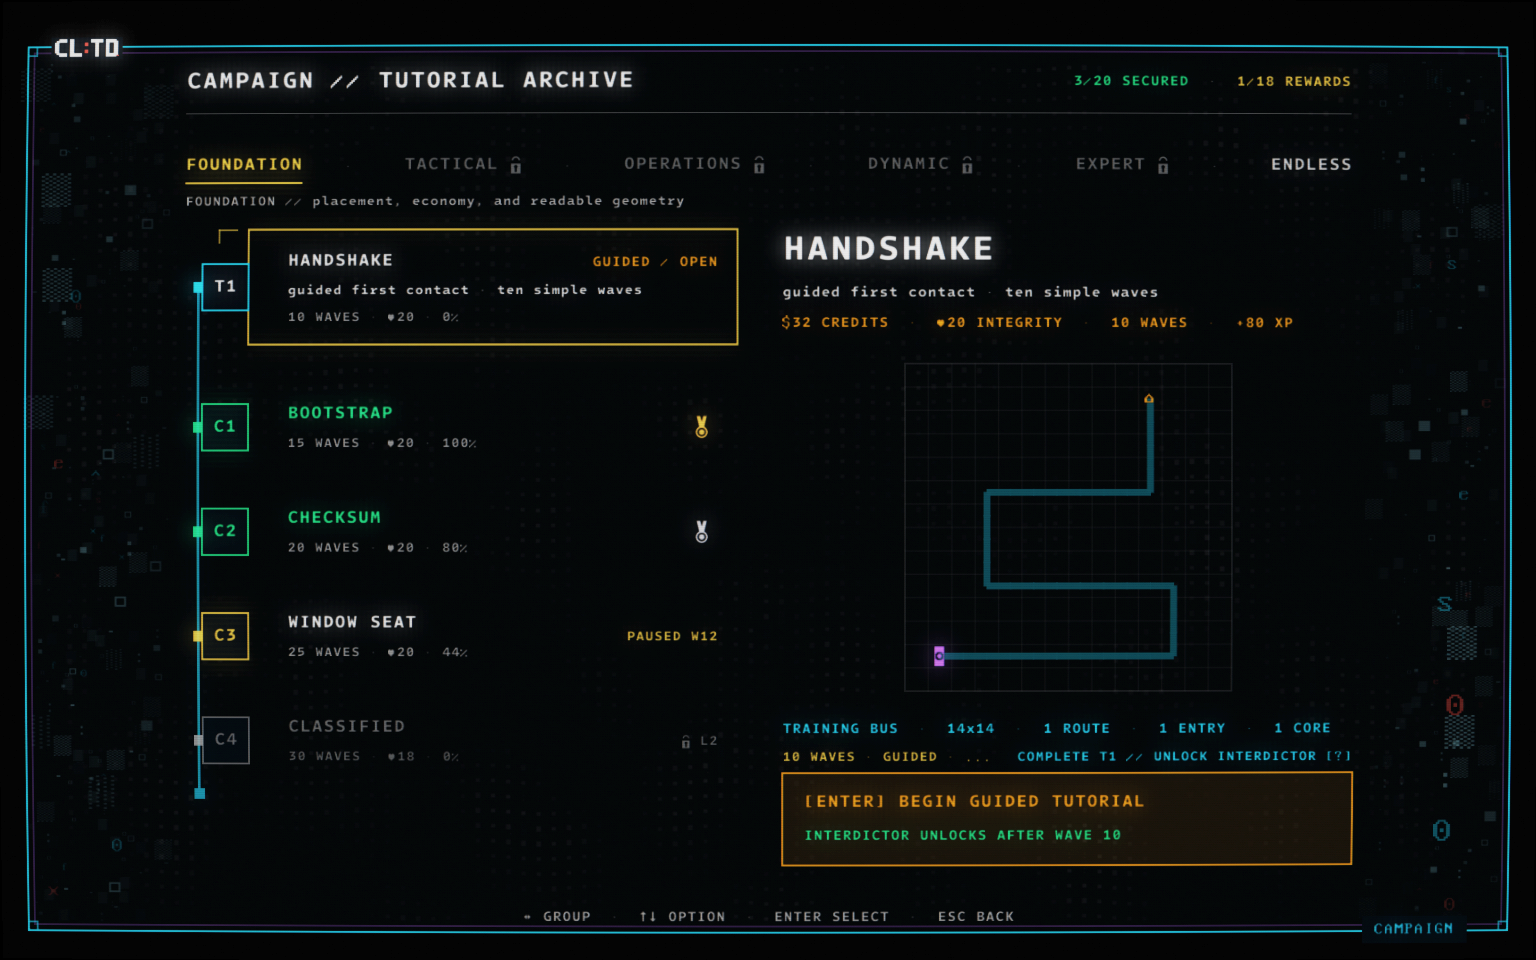This screenshot has height=960, width=1536.
Task: Click the PAUSED W12 status
Action: click(672, 636)
